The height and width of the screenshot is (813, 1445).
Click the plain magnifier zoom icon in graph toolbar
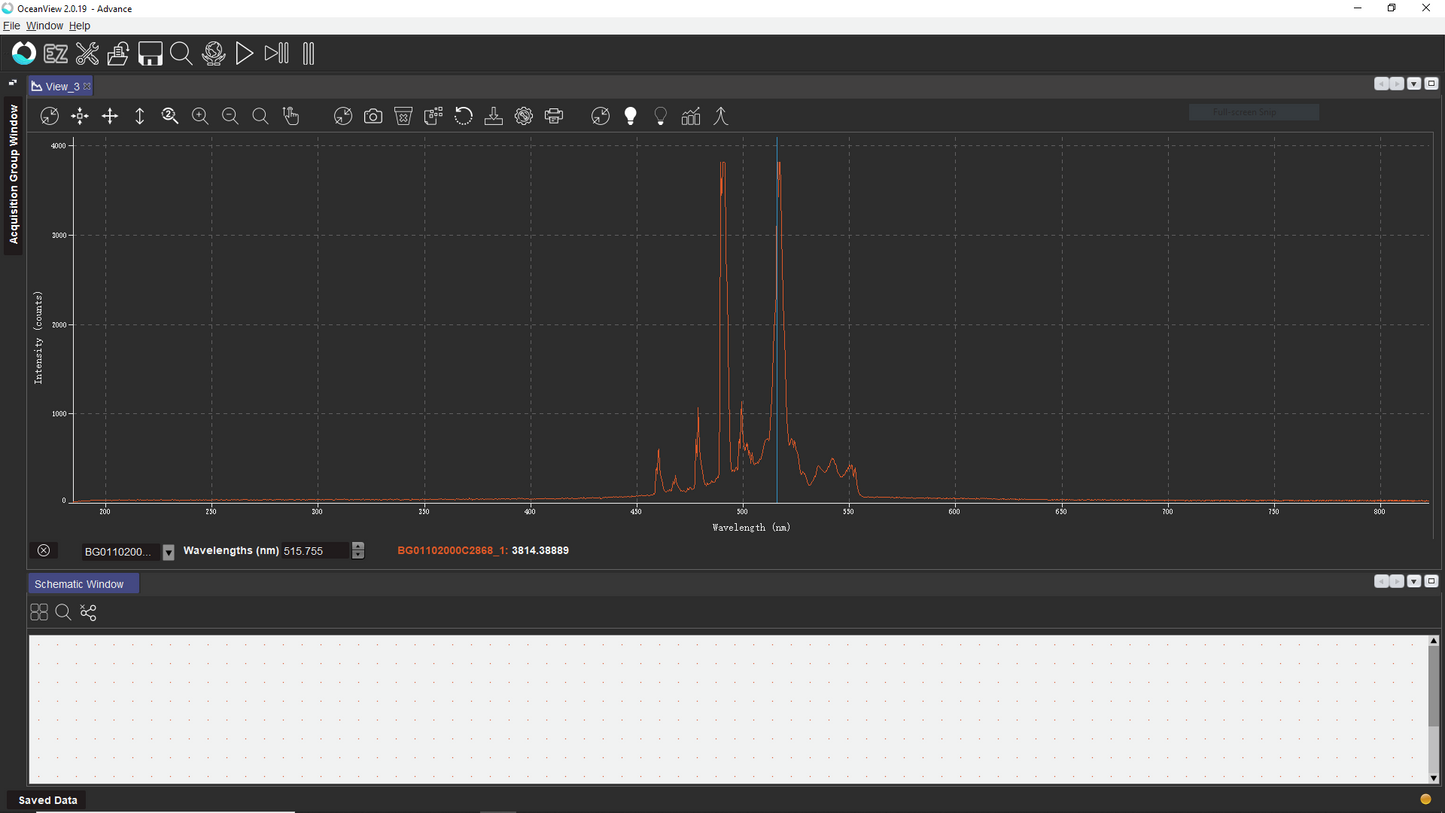pyautogui.click(x=260, y=117)
